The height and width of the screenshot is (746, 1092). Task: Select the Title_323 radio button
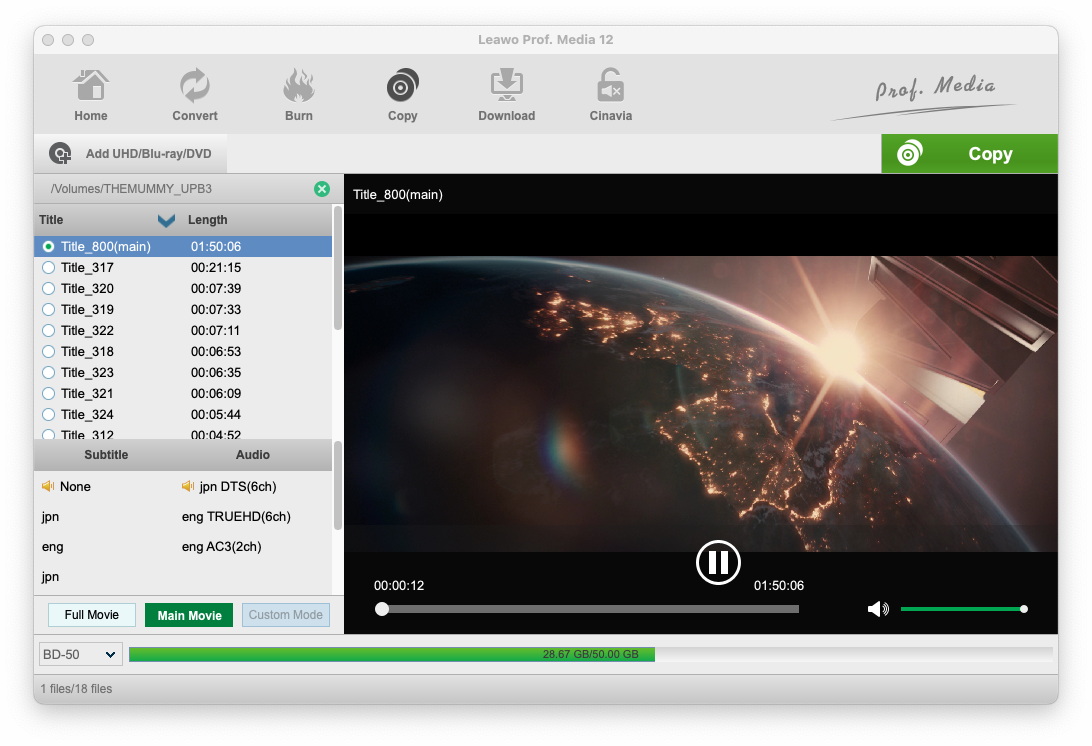[48, 373]
